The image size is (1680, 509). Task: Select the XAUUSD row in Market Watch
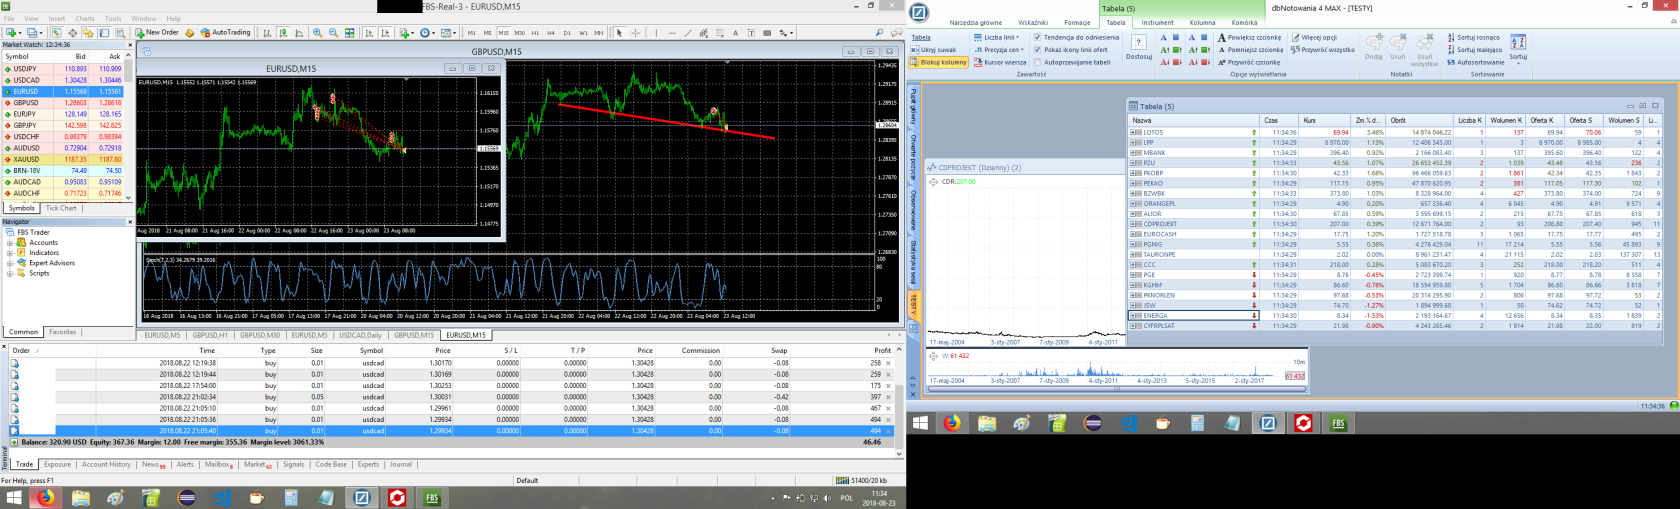(62, 159)
